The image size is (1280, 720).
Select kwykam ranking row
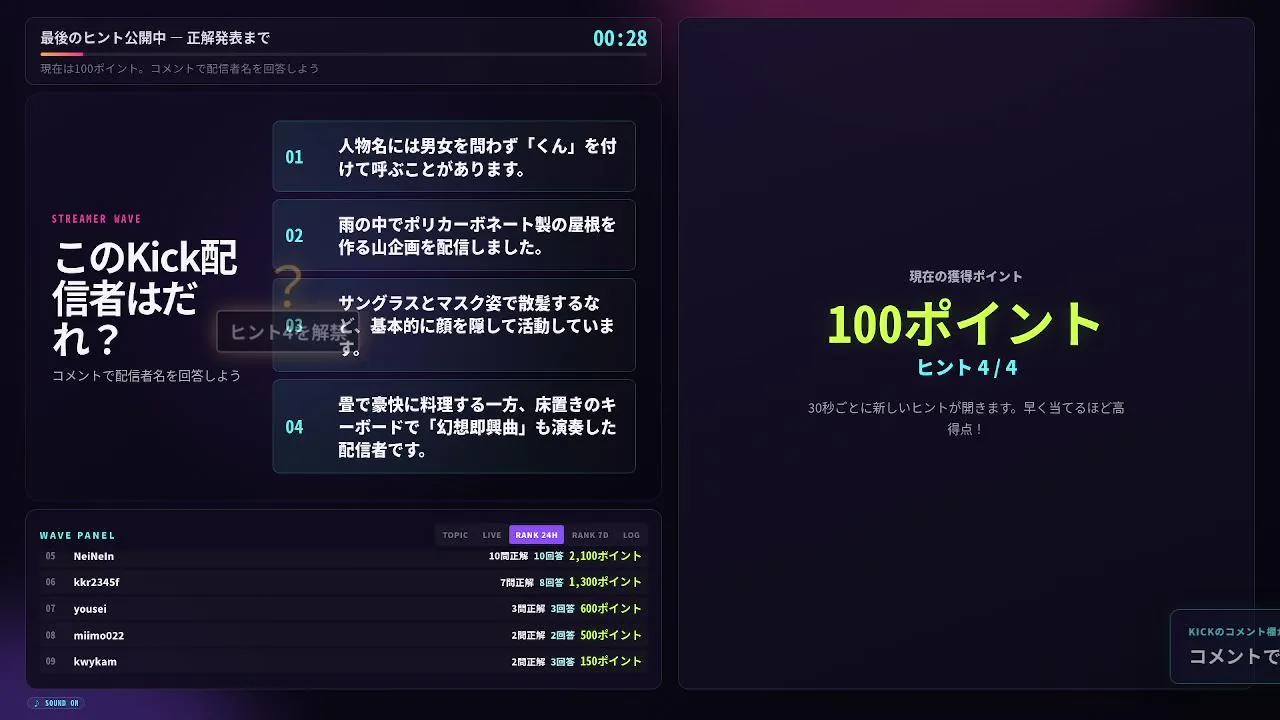[343, 662]
